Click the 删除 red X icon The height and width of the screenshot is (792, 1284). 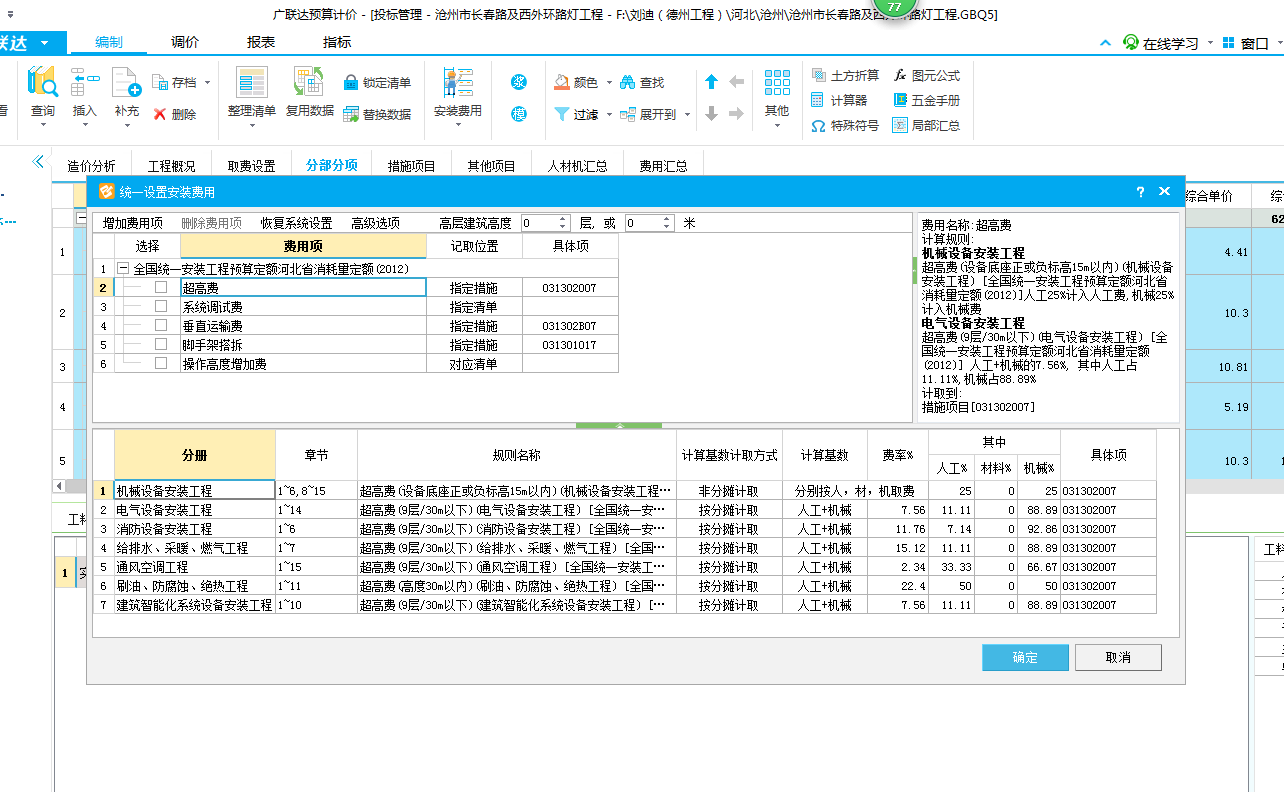tap(160, 115)
